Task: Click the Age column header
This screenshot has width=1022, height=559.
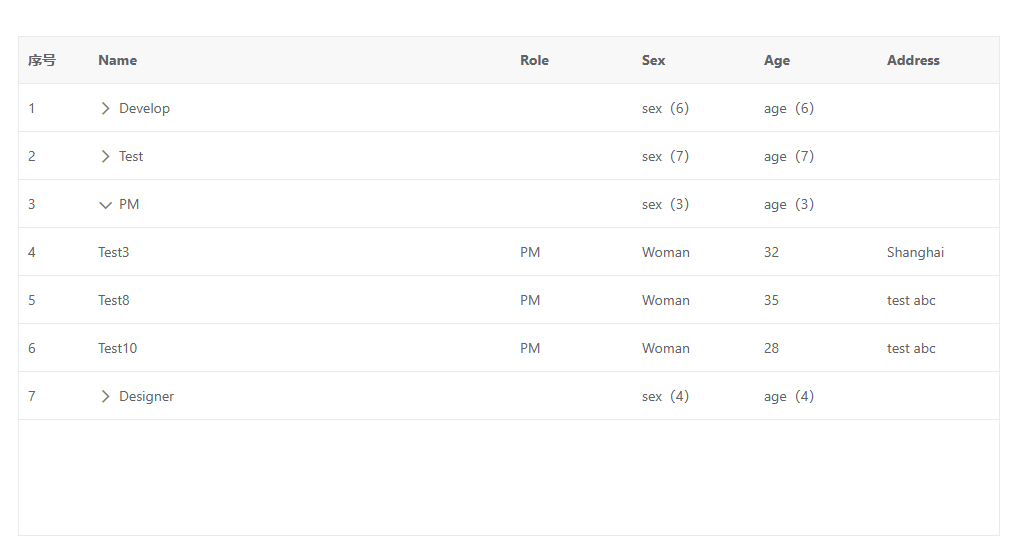Action: 776,60
